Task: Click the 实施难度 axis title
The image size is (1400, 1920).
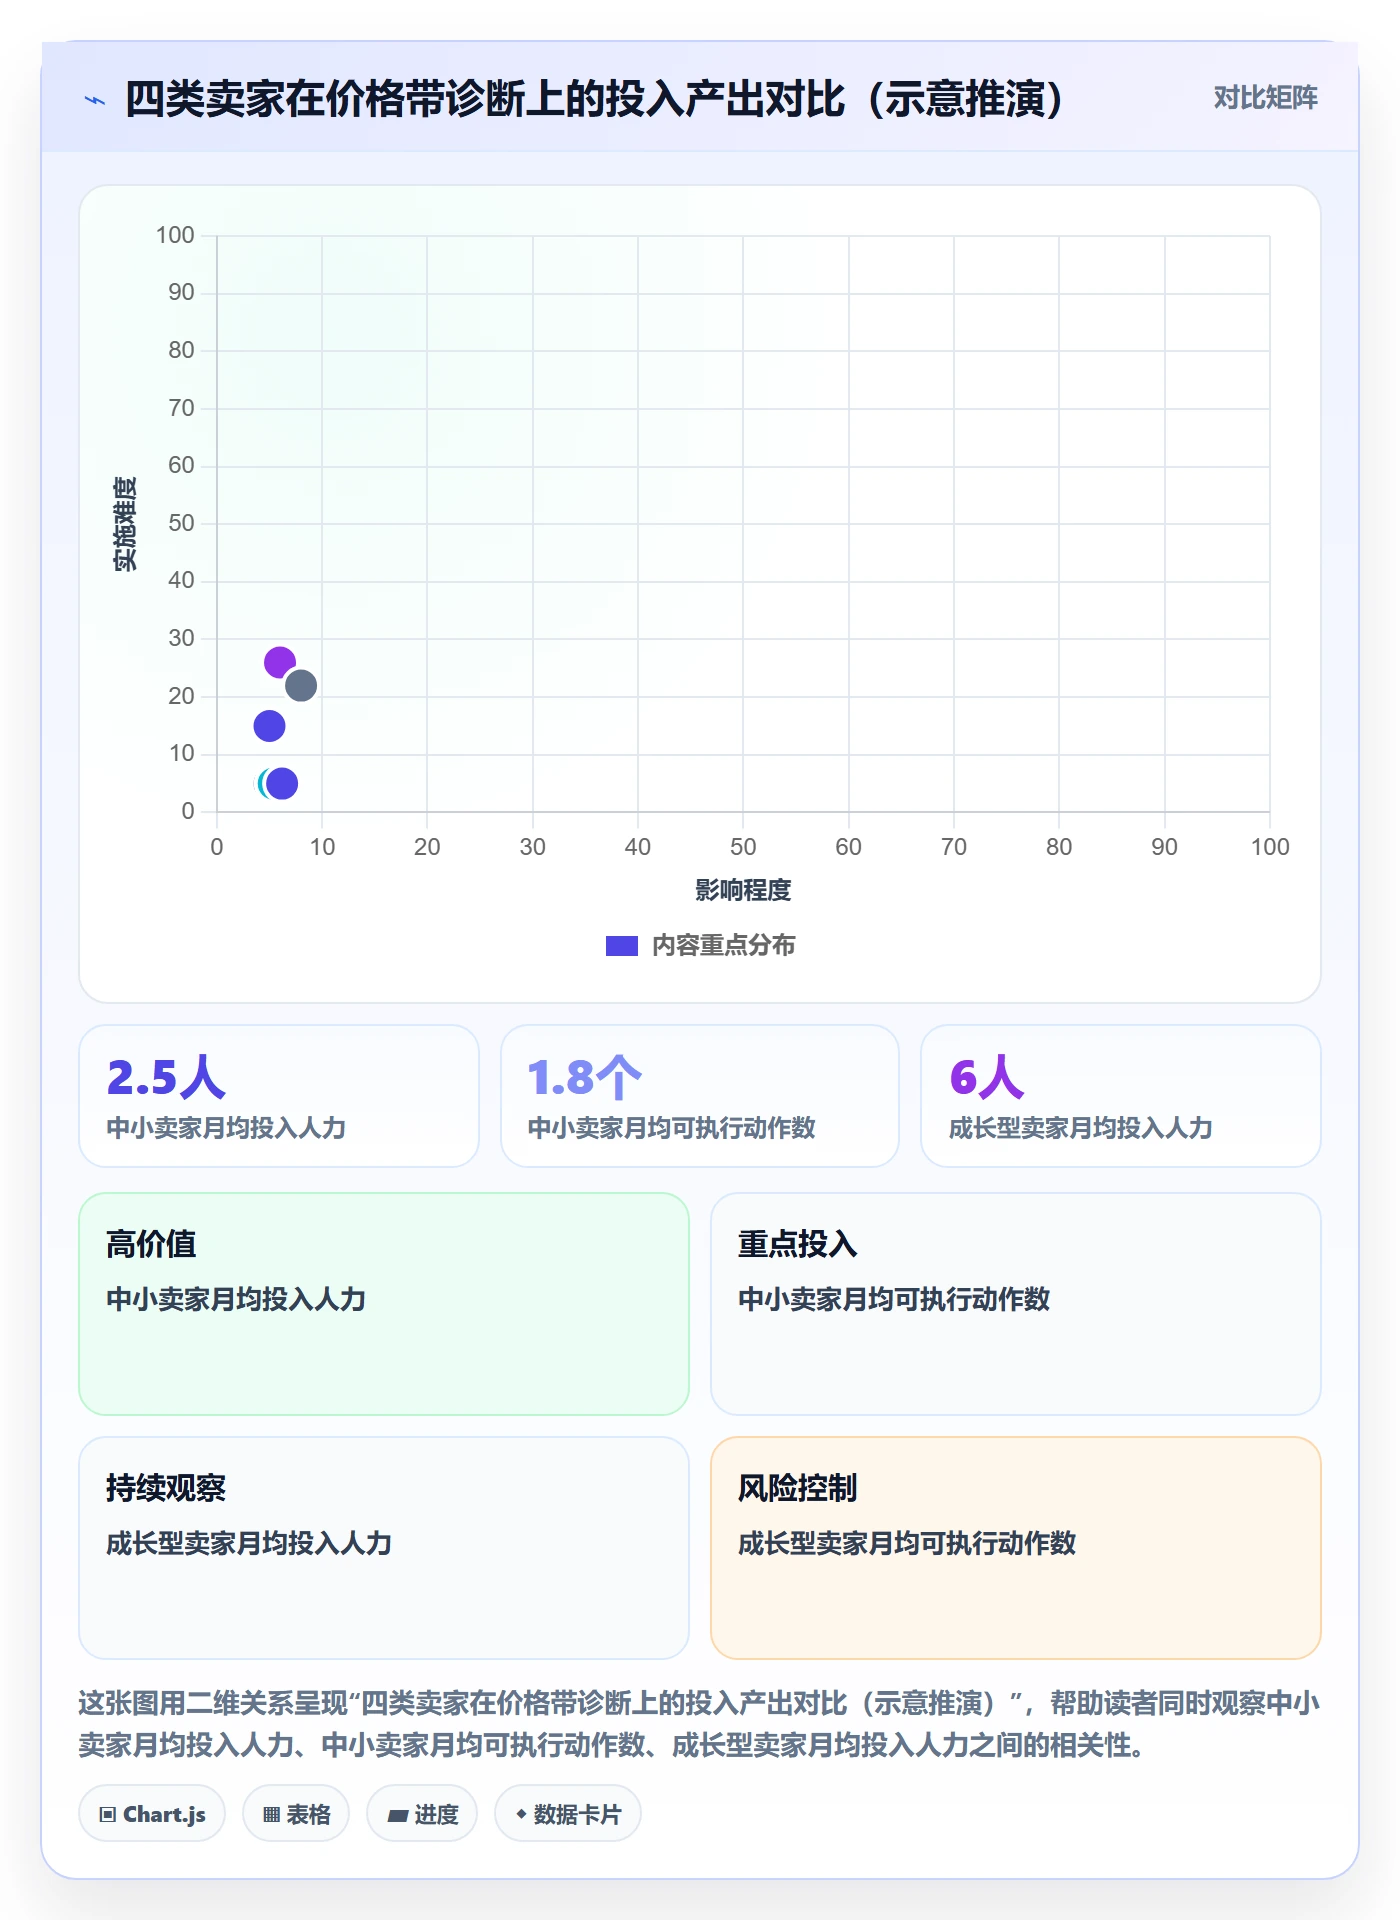Action: coord(125,523)
